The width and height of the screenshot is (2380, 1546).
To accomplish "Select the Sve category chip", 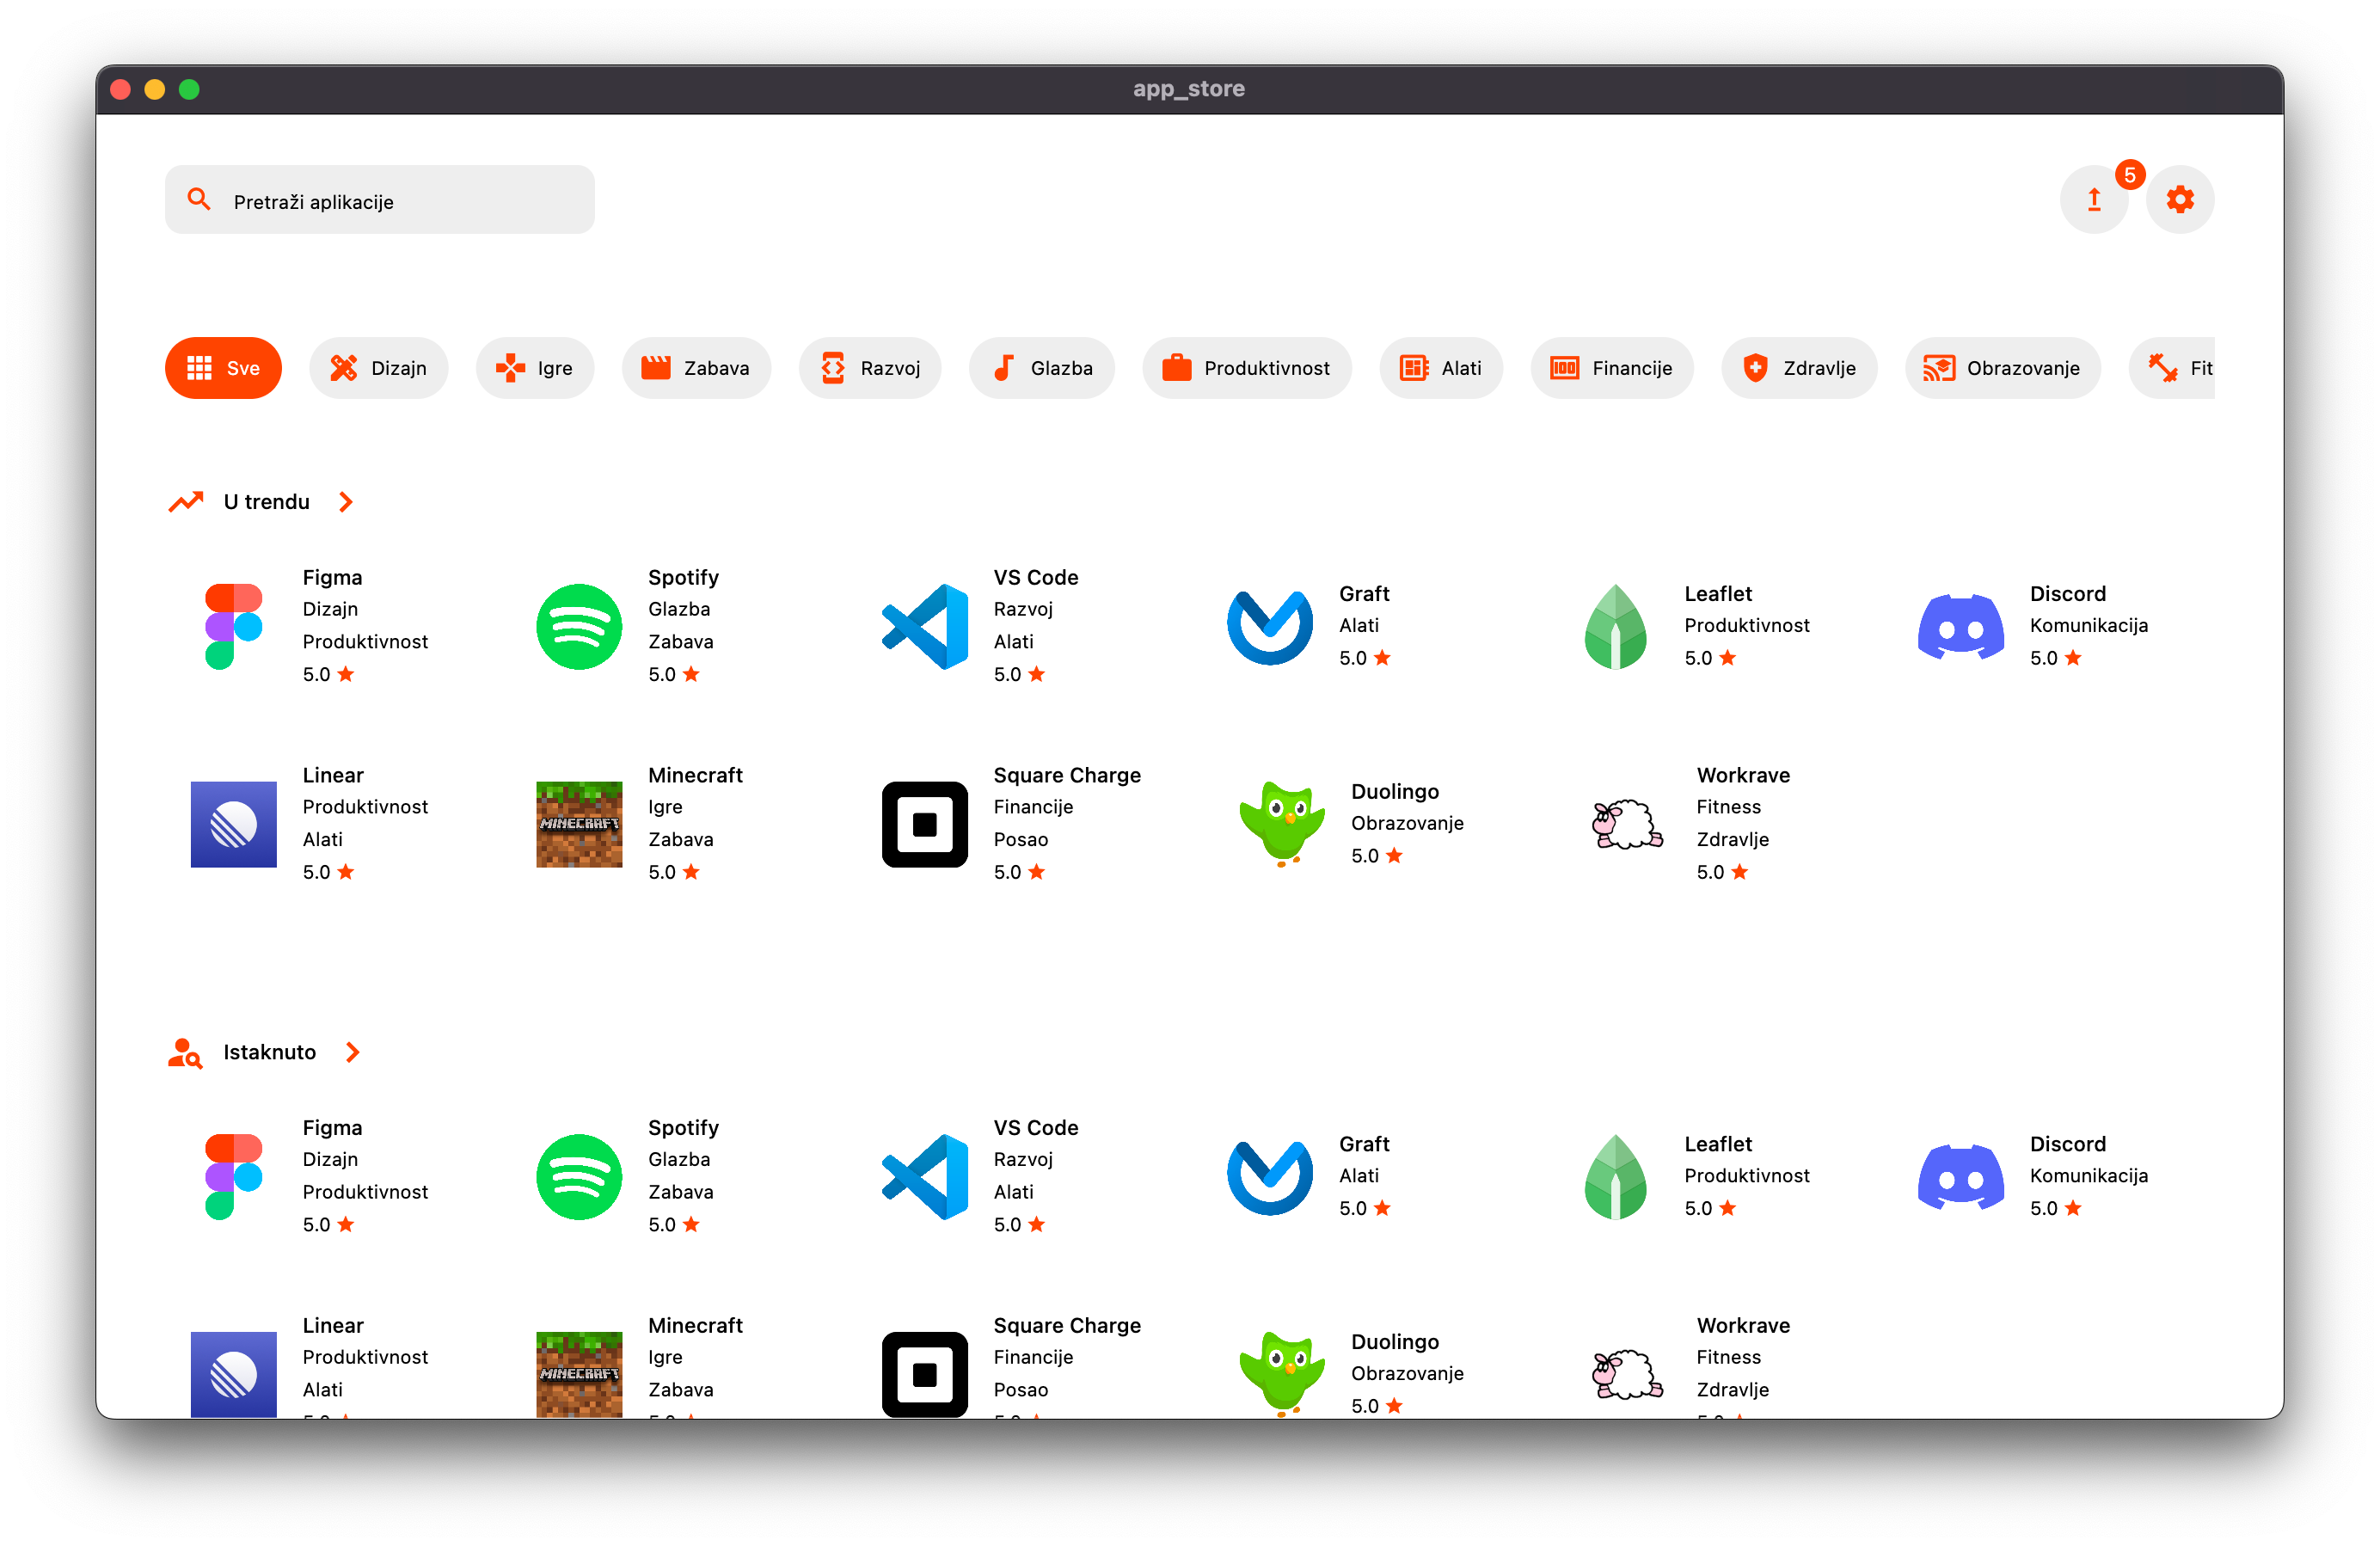I will [223, 368].
